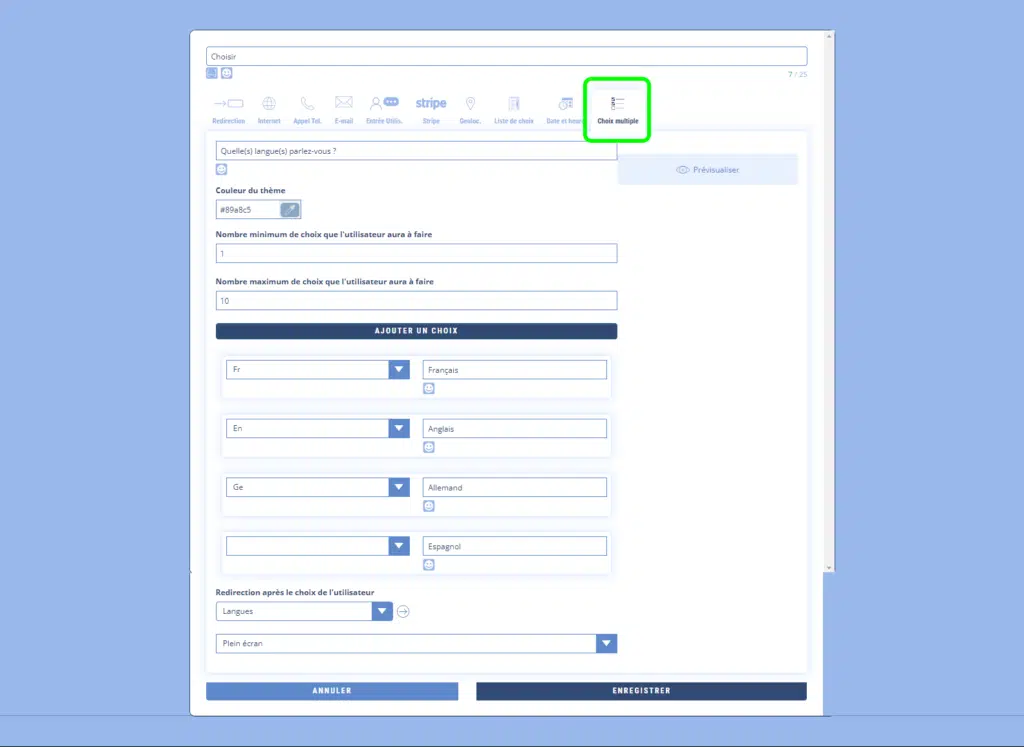Image resolution: width=1024 pixels, height=747 pixels.
Task: Expand the Fr language code dropdown
Action: [399, 370]
